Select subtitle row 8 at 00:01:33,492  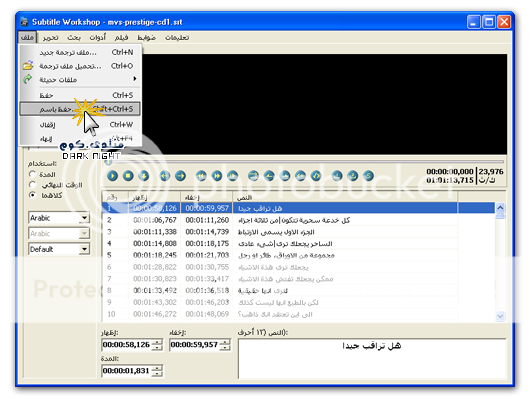pyautogui.click(x=298, y=290)
